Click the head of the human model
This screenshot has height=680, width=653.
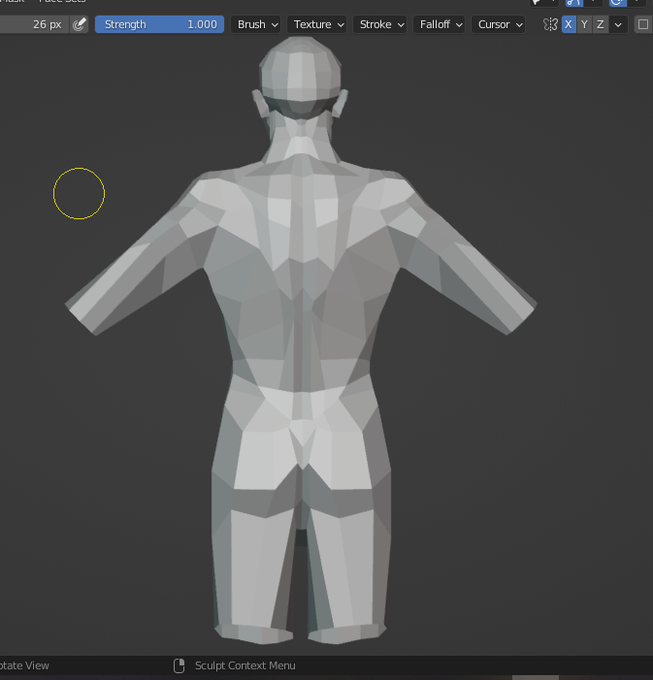click(300, 76)
